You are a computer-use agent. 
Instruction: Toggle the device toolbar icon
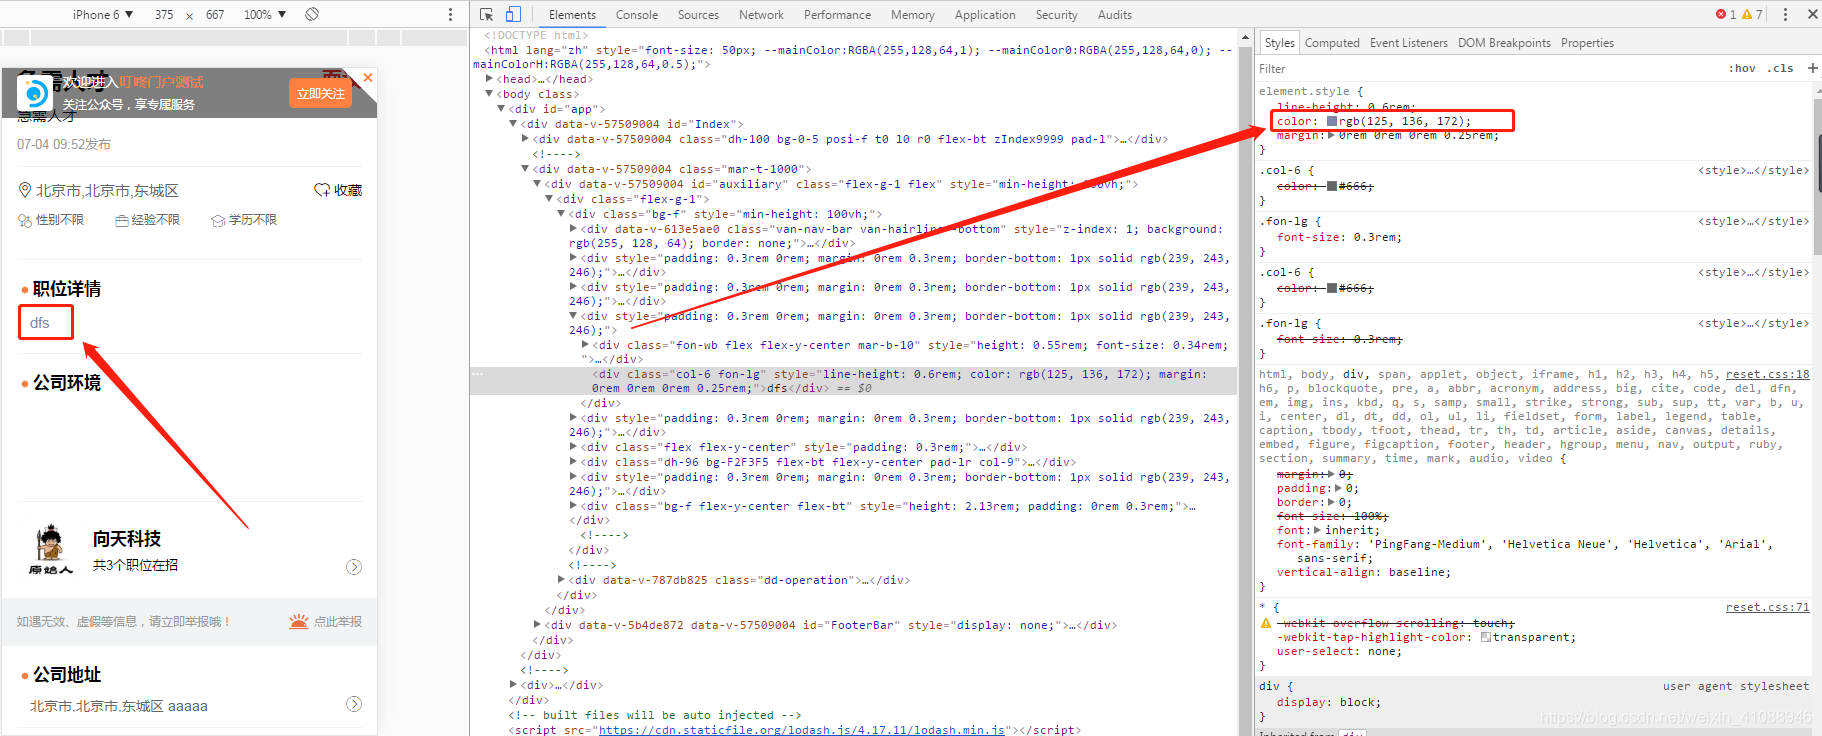pos(513,14)
